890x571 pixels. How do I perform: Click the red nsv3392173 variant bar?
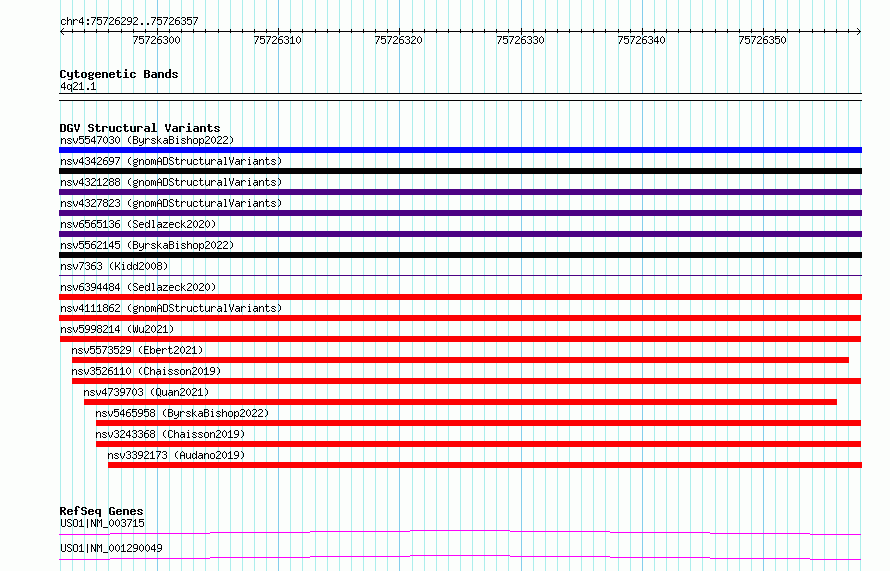point(485,465)
